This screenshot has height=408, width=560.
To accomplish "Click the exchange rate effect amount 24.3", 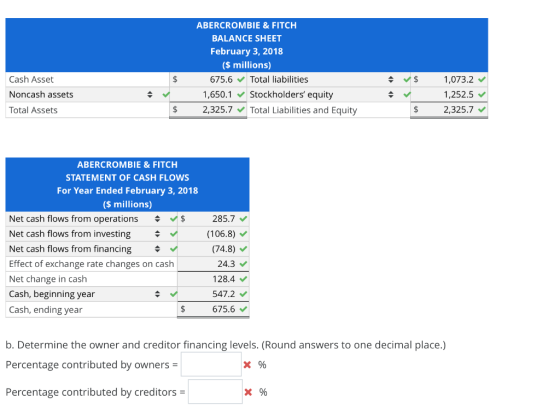I will point(213,264).
